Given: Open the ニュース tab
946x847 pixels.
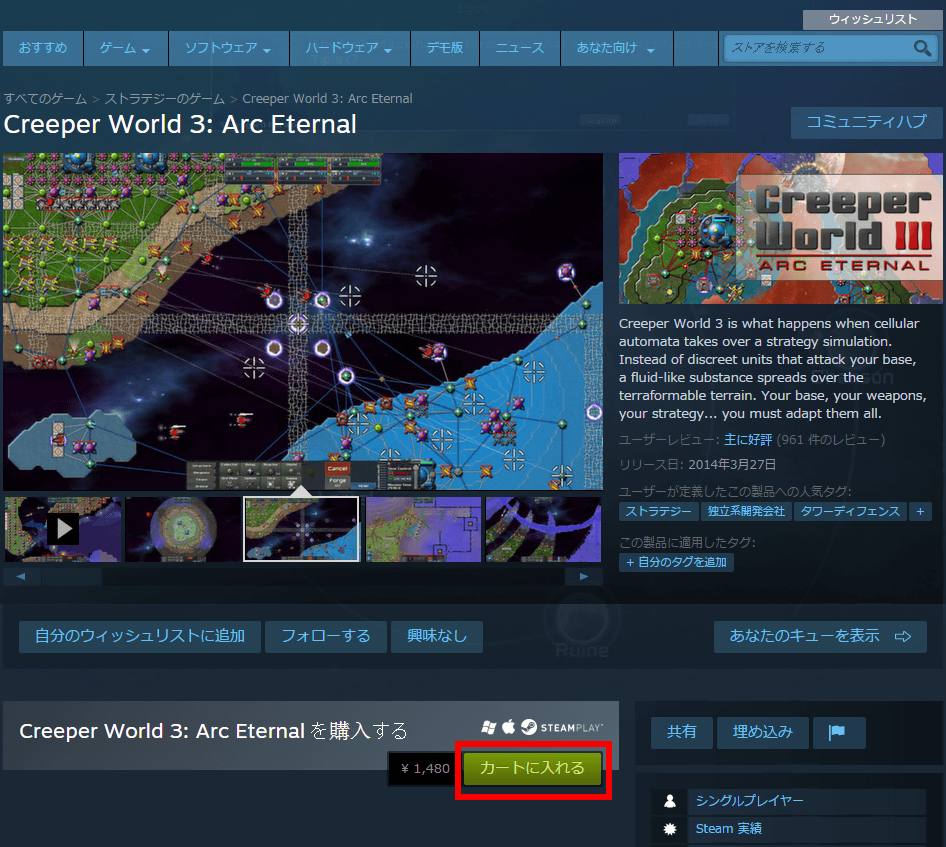Looking at the screenshot, I should 519,48.
